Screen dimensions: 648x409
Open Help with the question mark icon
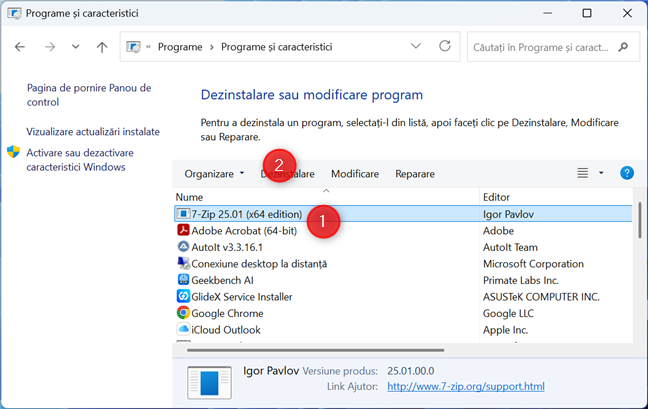click(x=627, y=173)
